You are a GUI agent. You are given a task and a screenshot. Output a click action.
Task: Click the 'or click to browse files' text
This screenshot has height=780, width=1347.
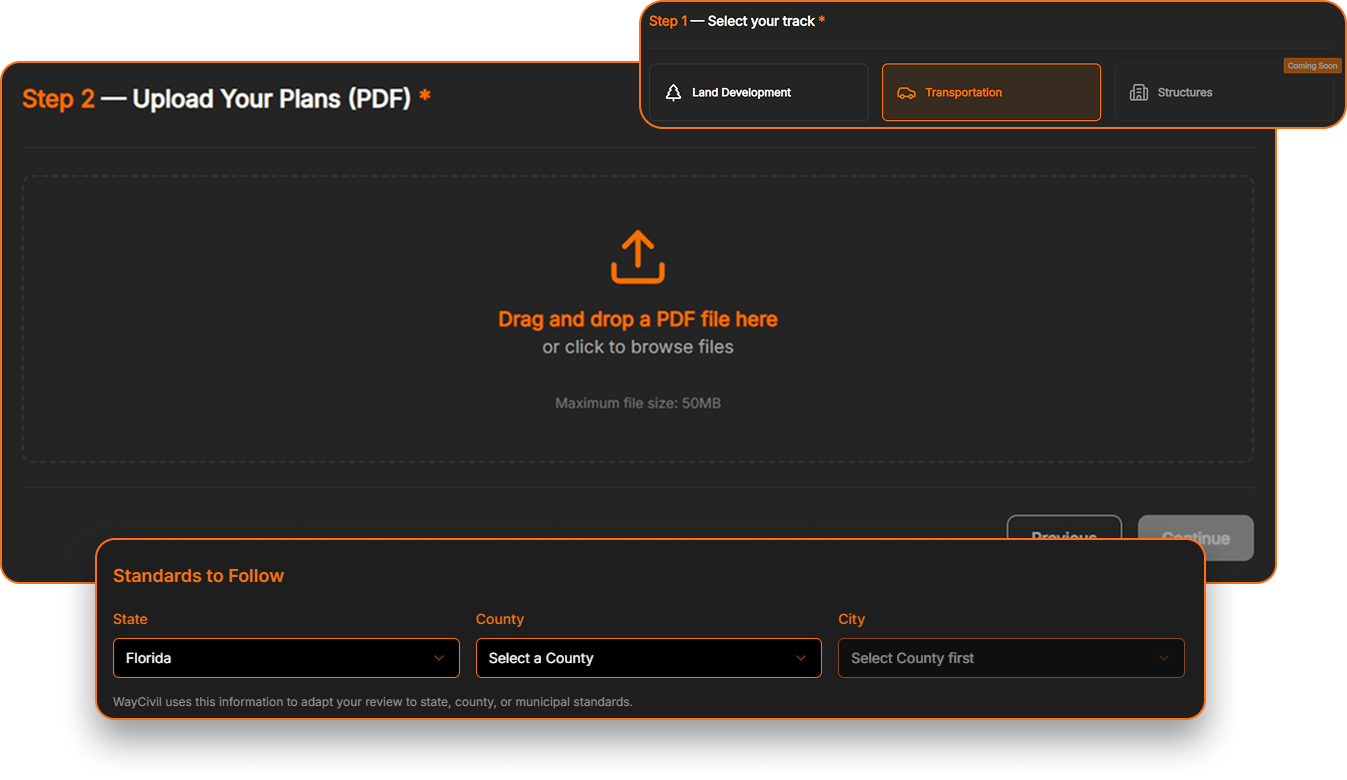point(638,347)
